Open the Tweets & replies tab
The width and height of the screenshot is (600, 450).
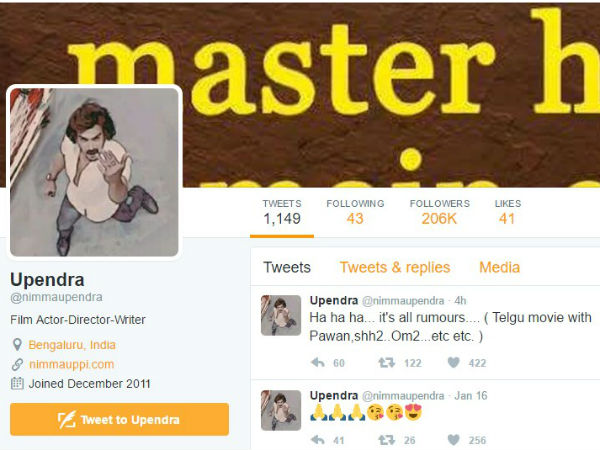pyautogui.click(x=395, y=267)
